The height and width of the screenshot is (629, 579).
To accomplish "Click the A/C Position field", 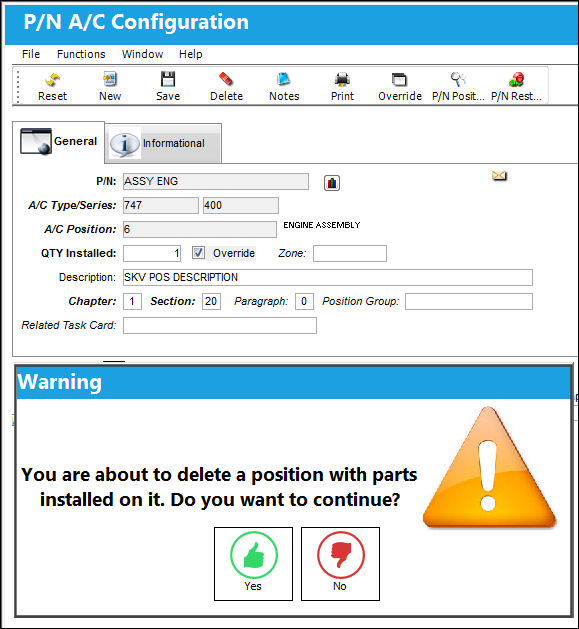I will pos(200,229).
